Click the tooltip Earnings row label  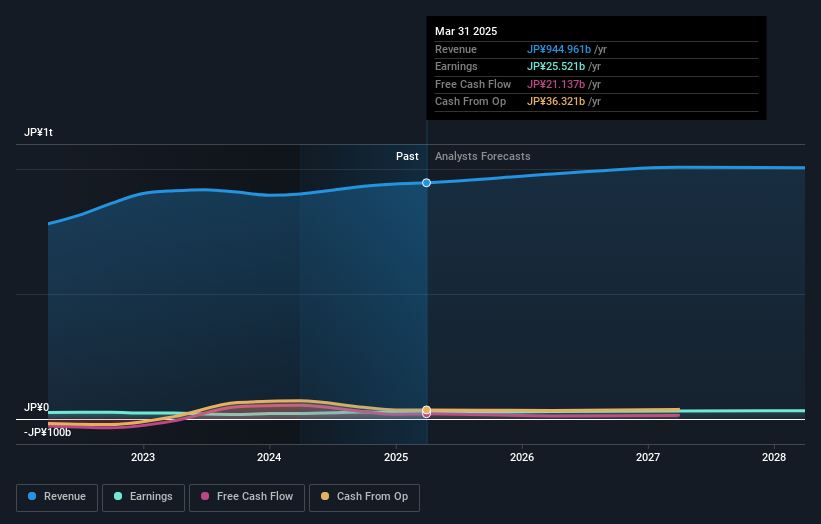(456, 66)
